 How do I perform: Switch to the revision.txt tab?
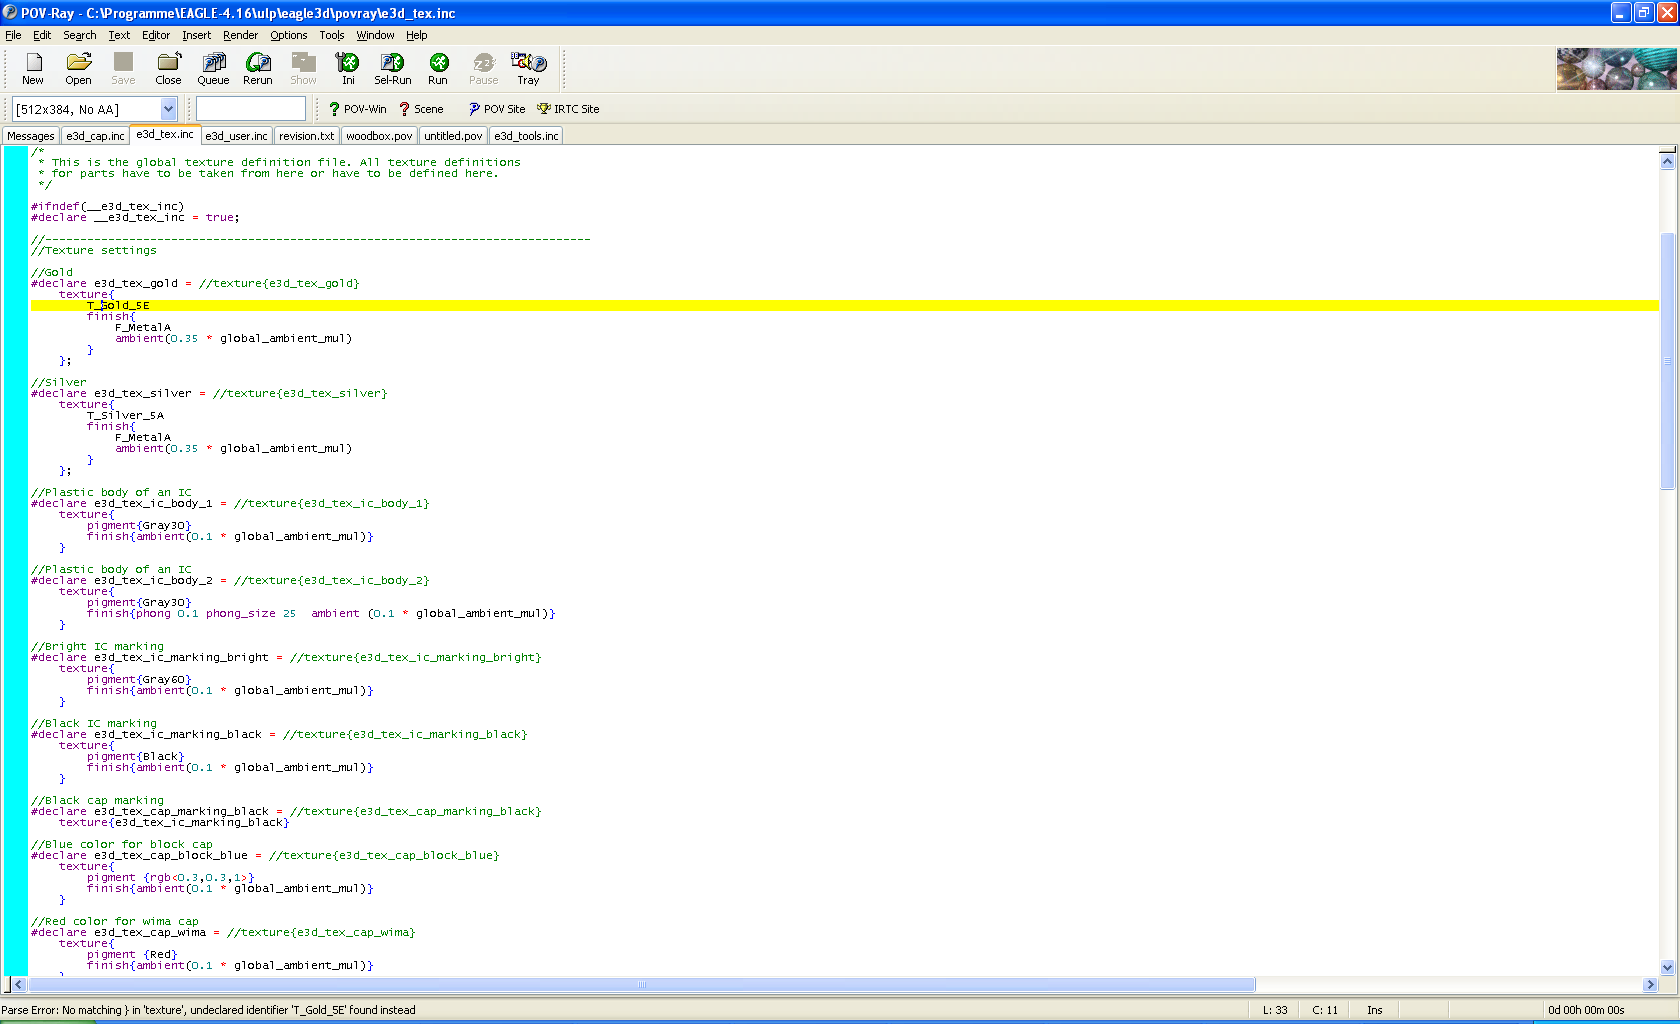point(306,136)
